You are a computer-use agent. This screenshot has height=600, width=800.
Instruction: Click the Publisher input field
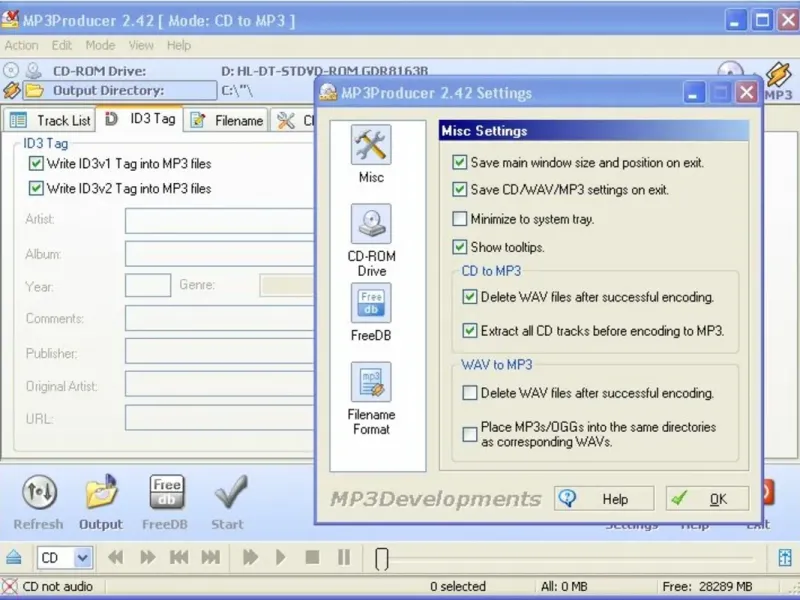click(220, 351)
